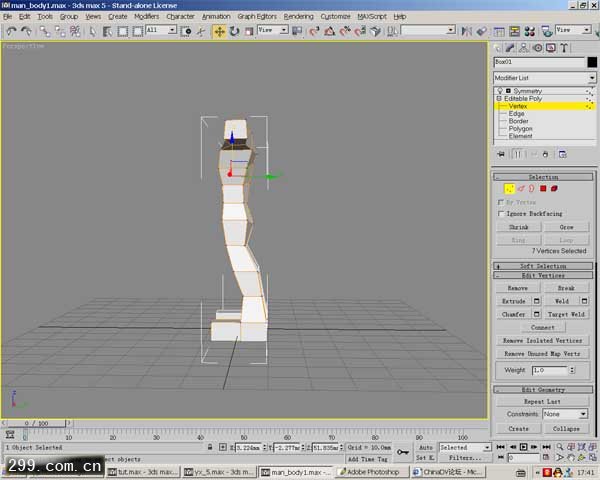This screenshot has width=600, height=480.
Task: Open the MAXScript menu
Action: 372,16
